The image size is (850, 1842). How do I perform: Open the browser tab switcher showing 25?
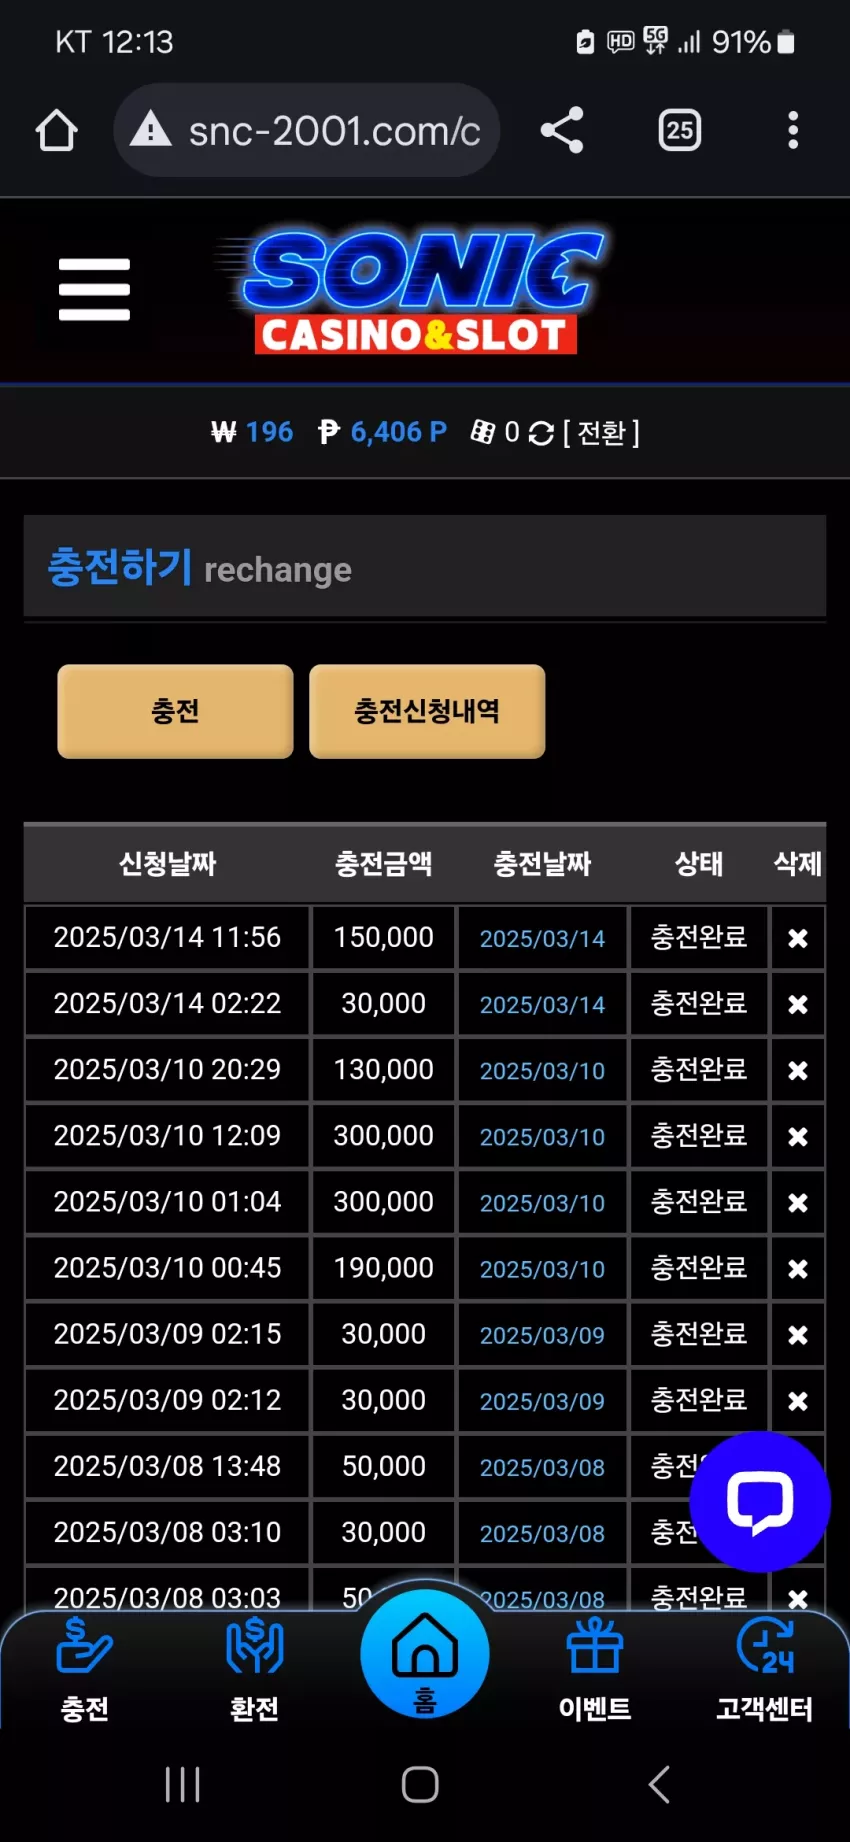(680, 130)
